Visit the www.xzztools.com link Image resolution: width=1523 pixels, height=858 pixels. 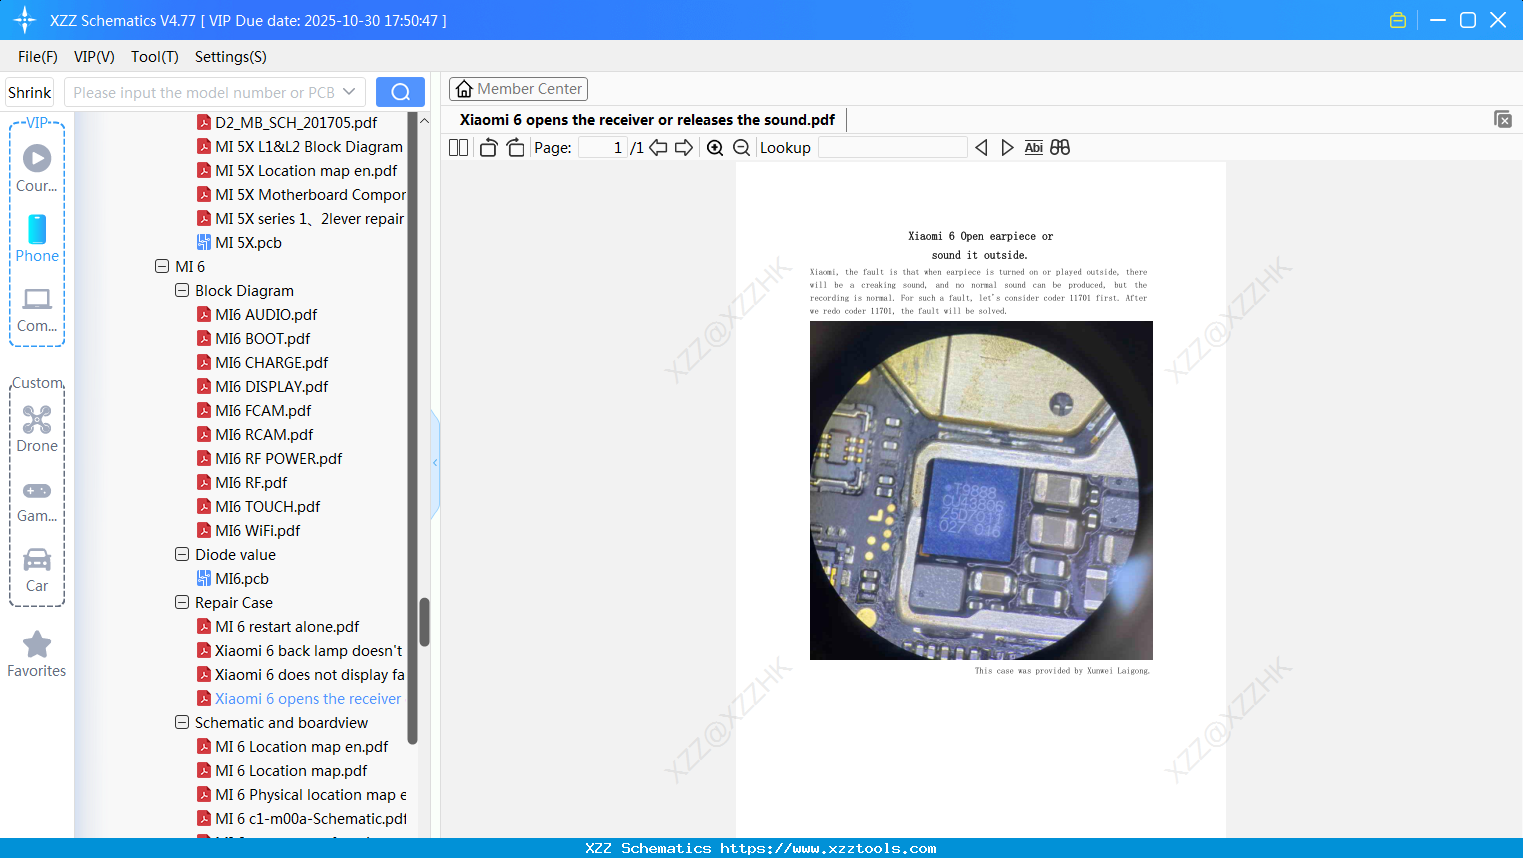[828, 848]
